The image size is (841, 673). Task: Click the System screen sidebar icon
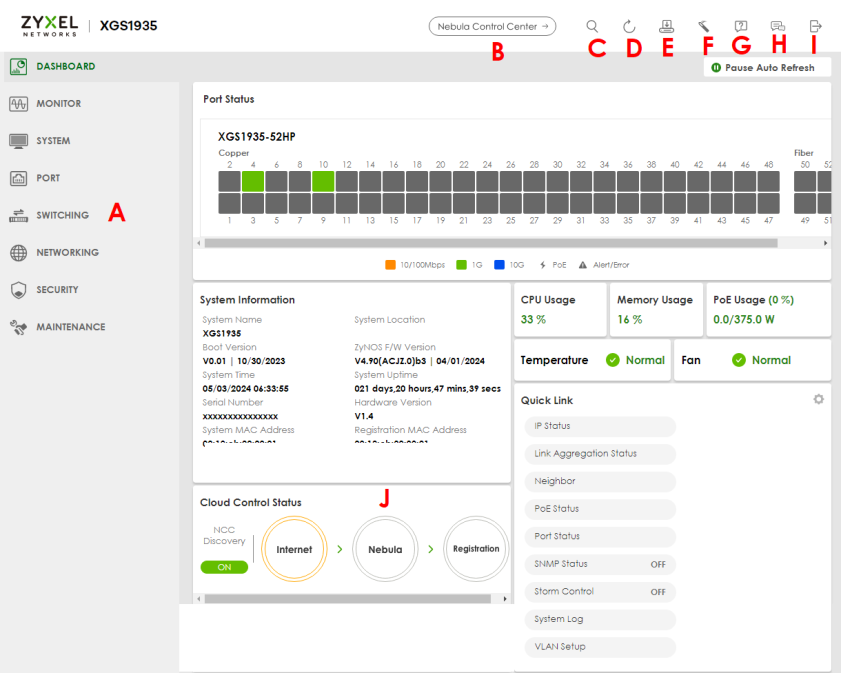(x=18, y=141)
